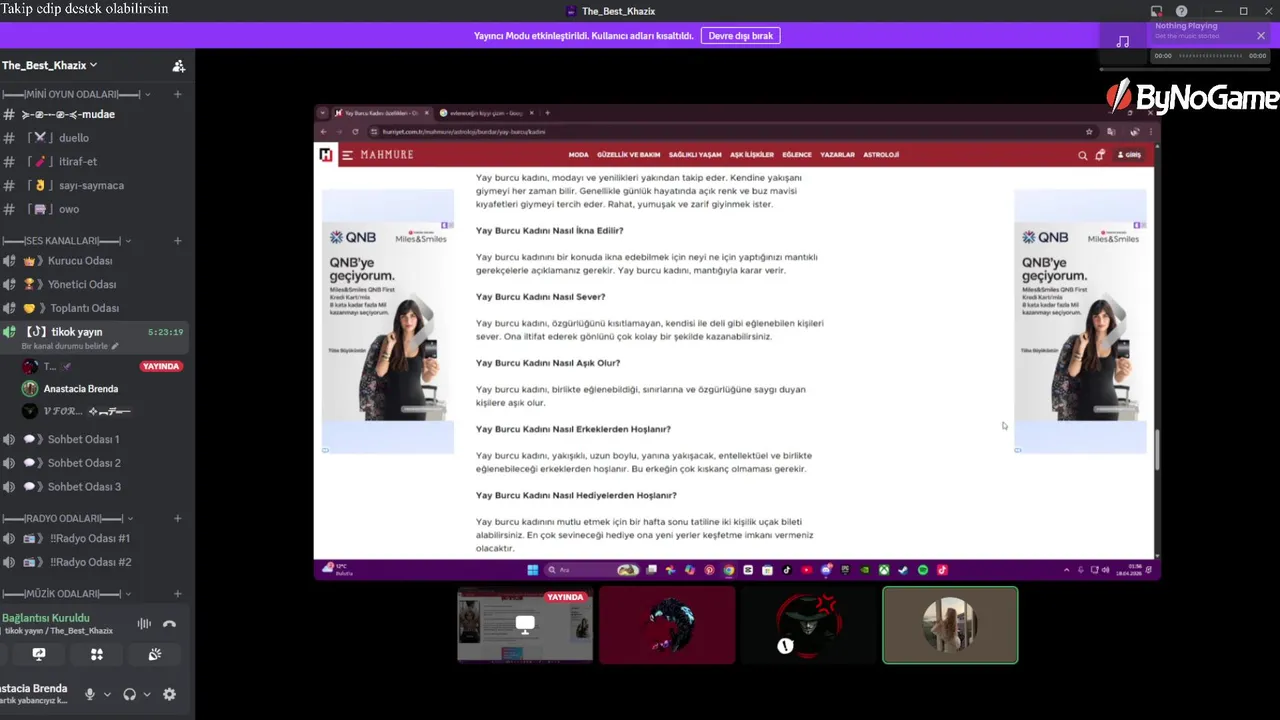Select the YAYINDA stream thumbnail tile
Screen dimensions: 1280x720
point(525,625)
